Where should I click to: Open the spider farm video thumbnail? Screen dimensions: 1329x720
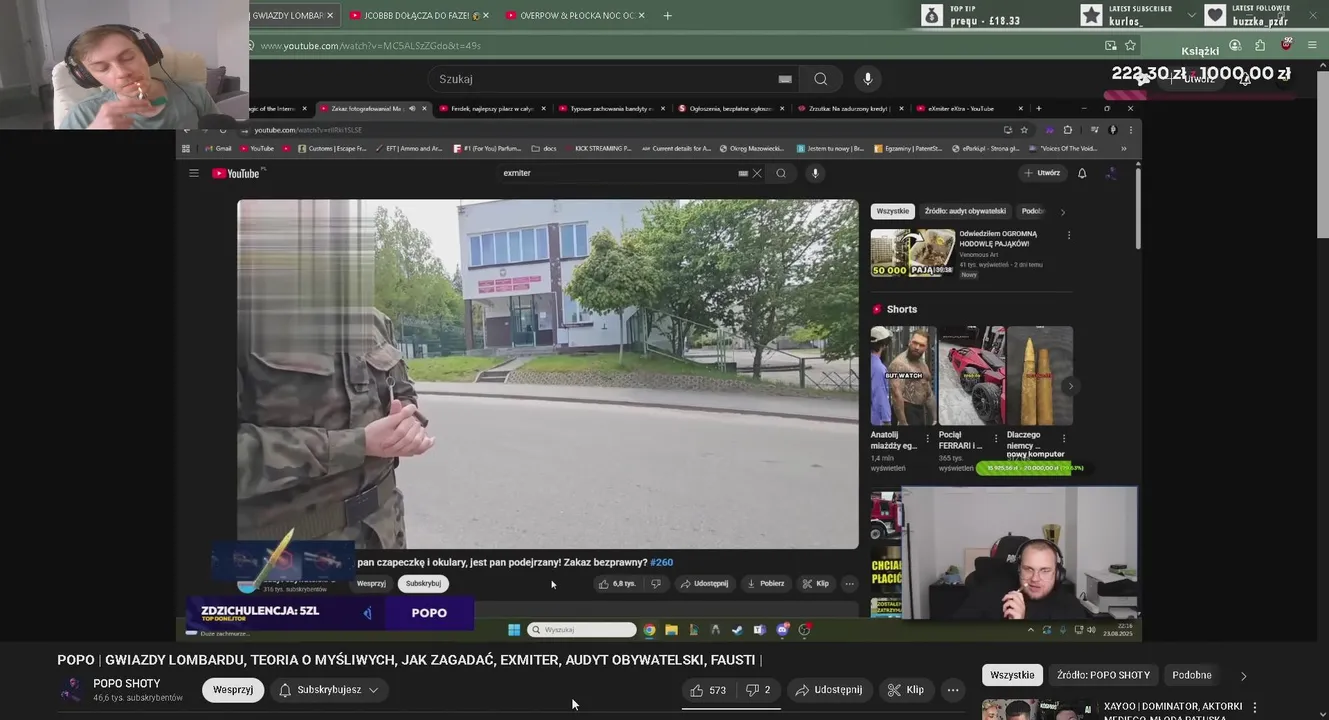913,253
